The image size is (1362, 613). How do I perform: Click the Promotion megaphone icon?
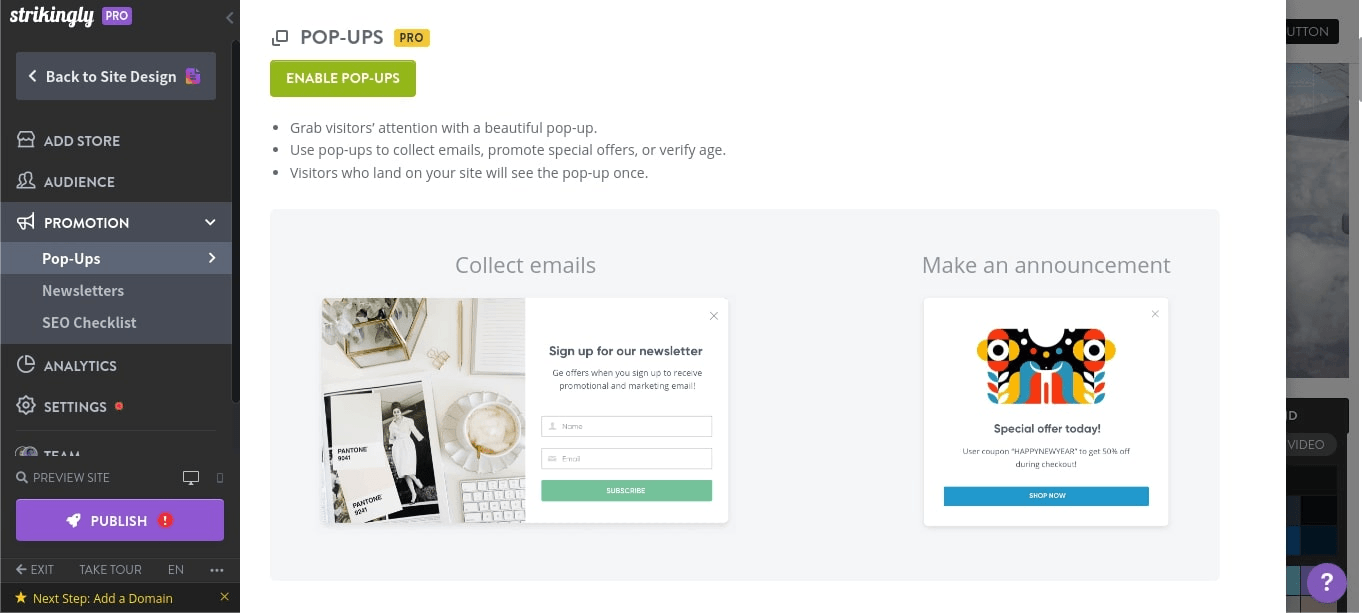26,222
